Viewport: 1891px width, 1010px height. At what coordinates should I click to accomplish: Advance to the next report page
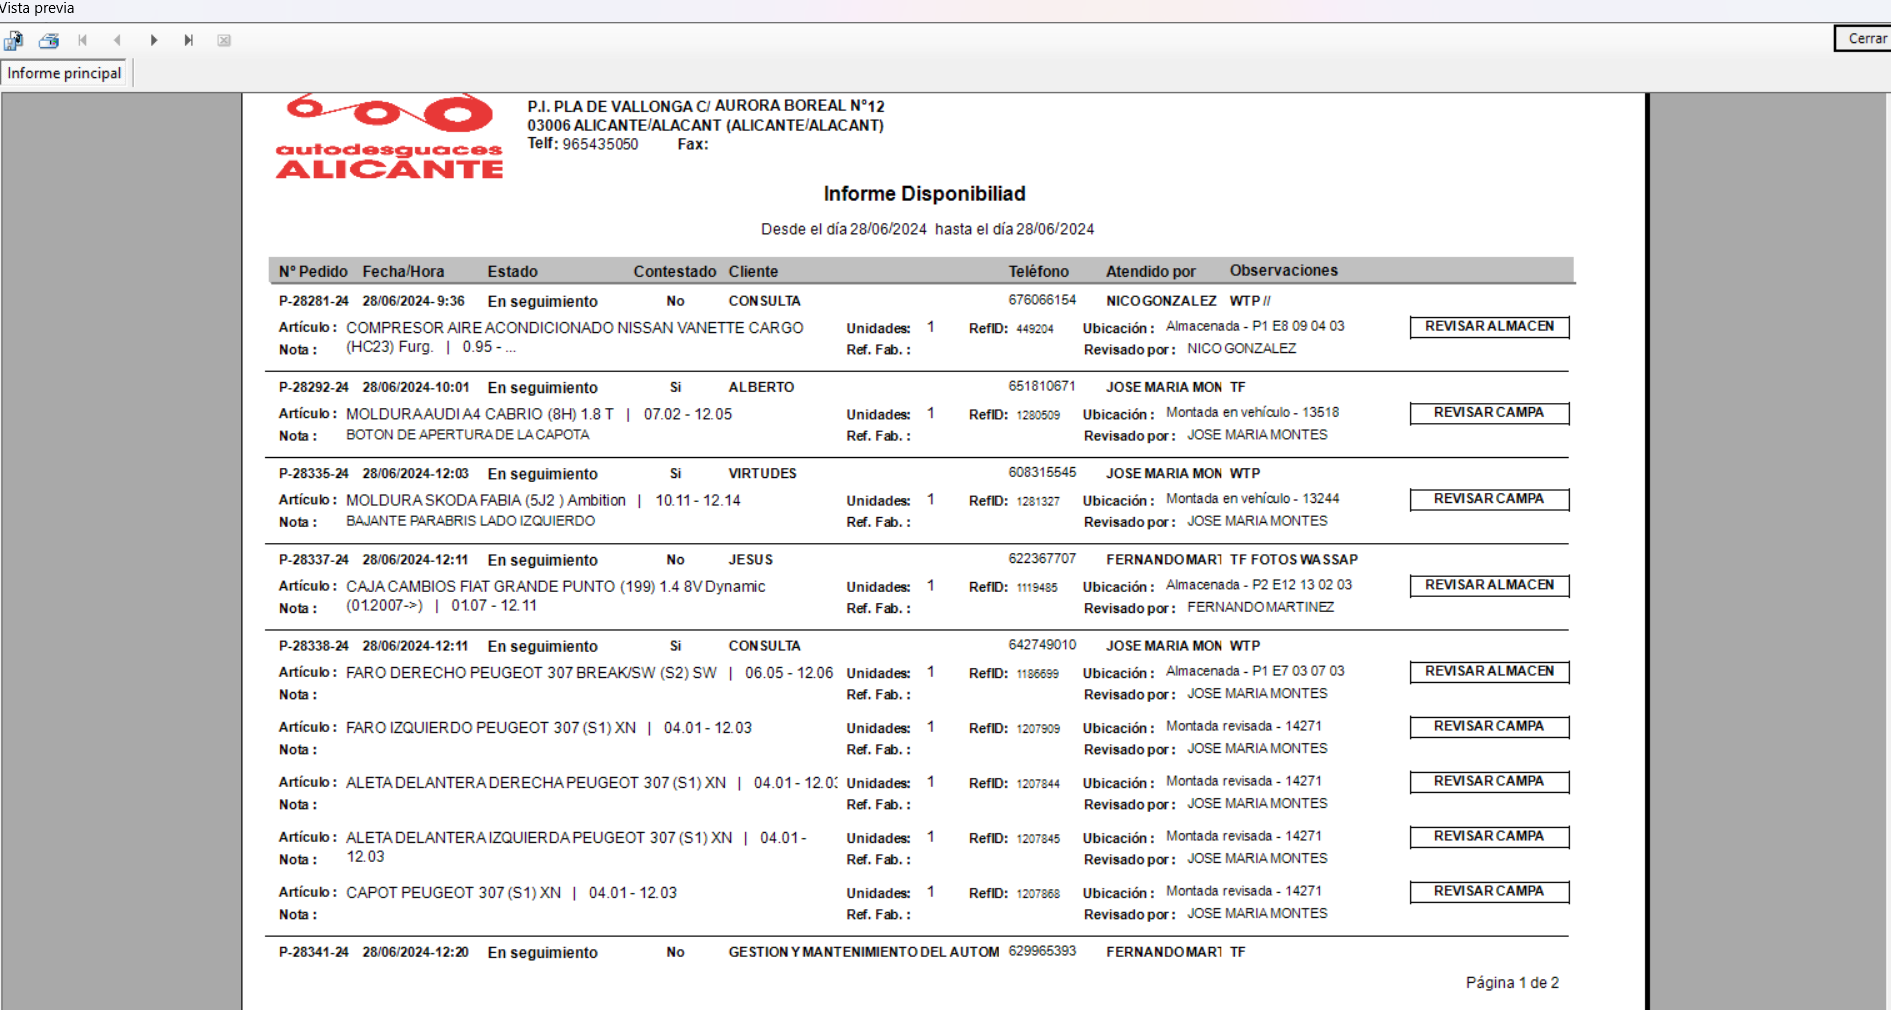click(x=153, y=40)
